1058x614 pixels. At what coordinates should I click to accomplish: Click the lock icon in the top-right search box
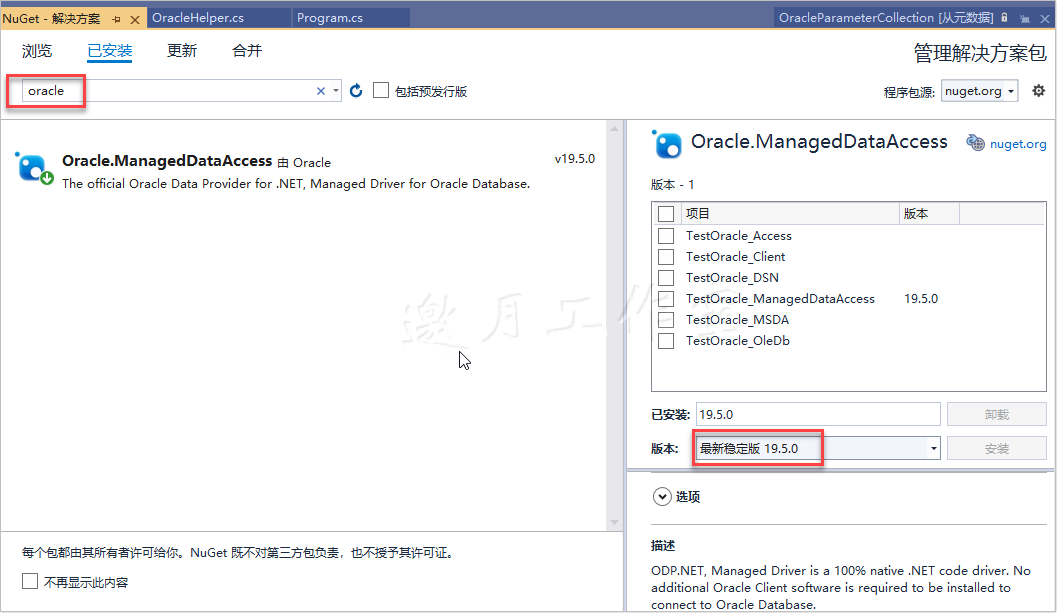tap(1004, 17)
